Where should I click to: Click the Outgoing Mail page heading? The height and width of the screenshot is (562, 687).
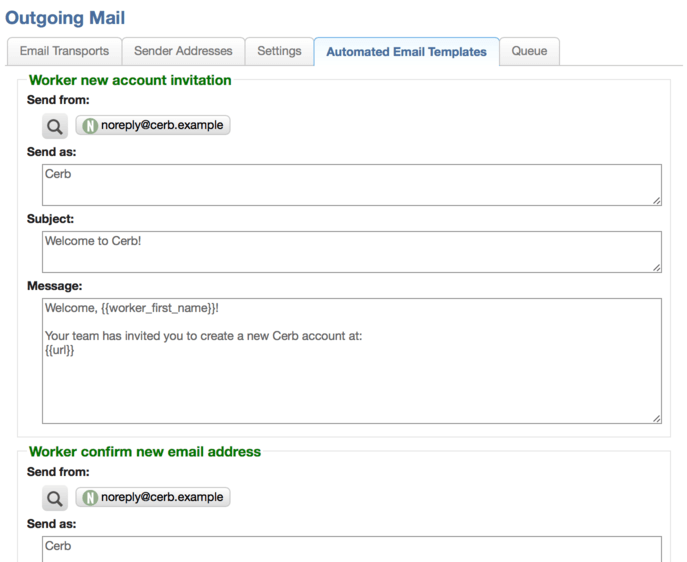click(65, 18)
